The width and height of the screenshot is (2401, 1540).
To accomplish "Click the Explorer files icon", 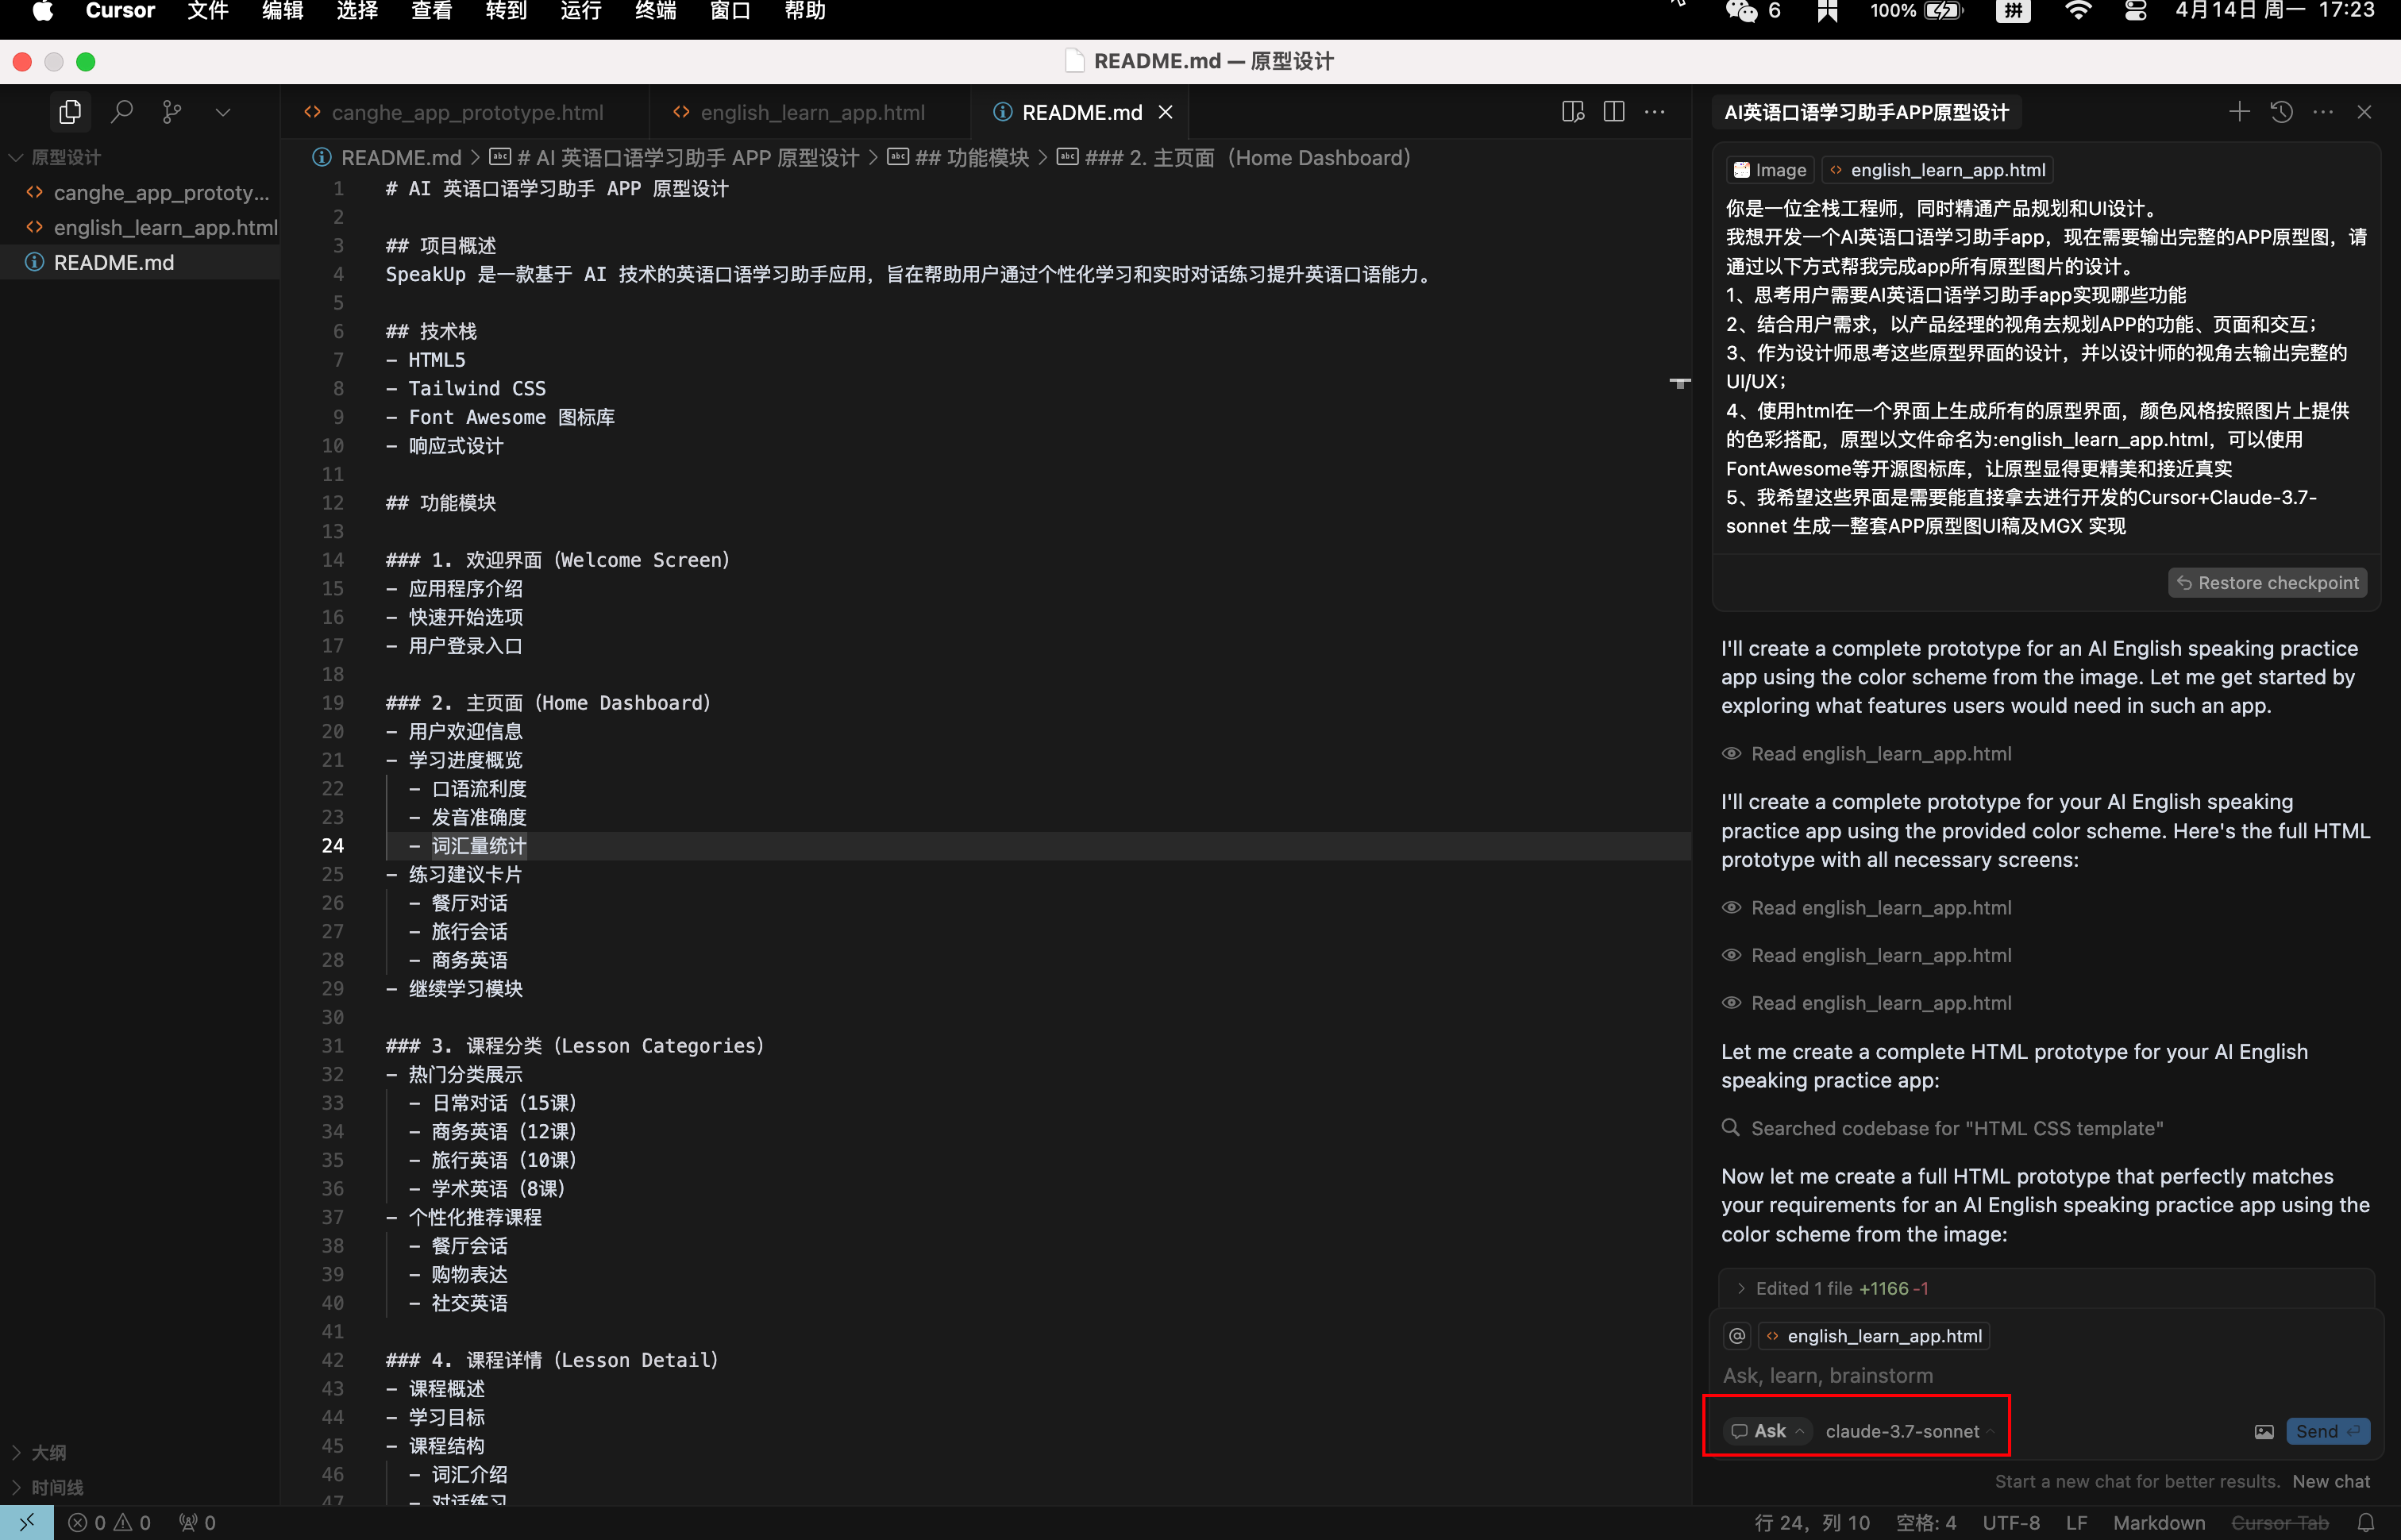I will coord(70,112).
